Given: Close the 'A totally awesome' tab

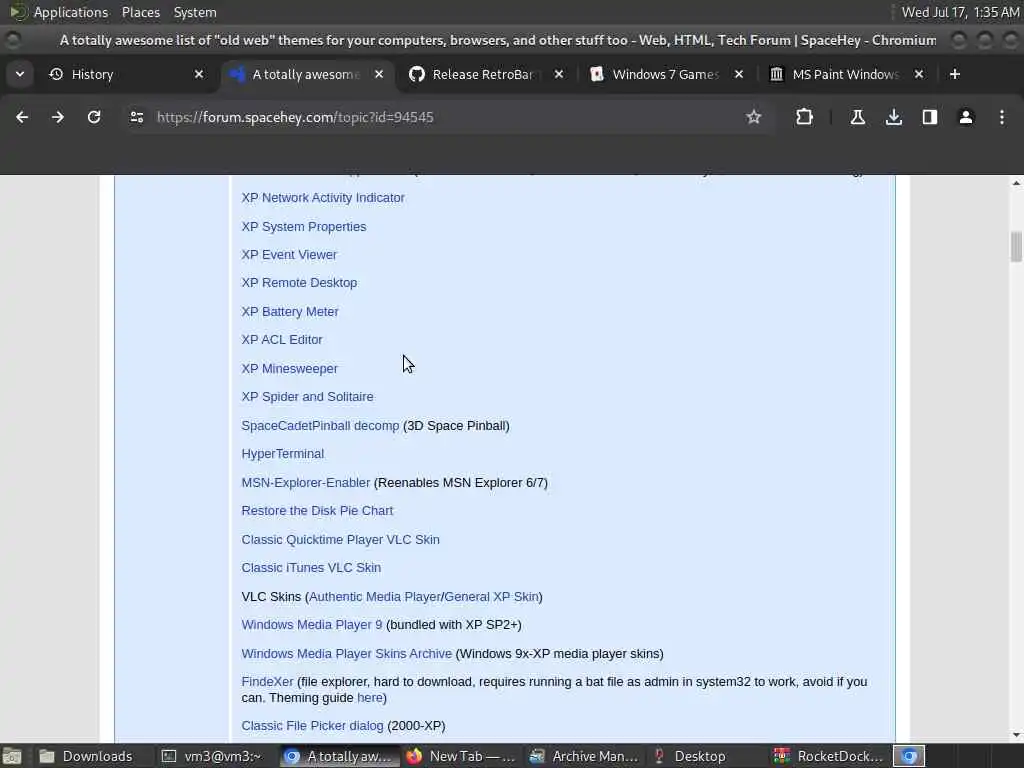Looking at the screenshot, I should click(379, 74).
